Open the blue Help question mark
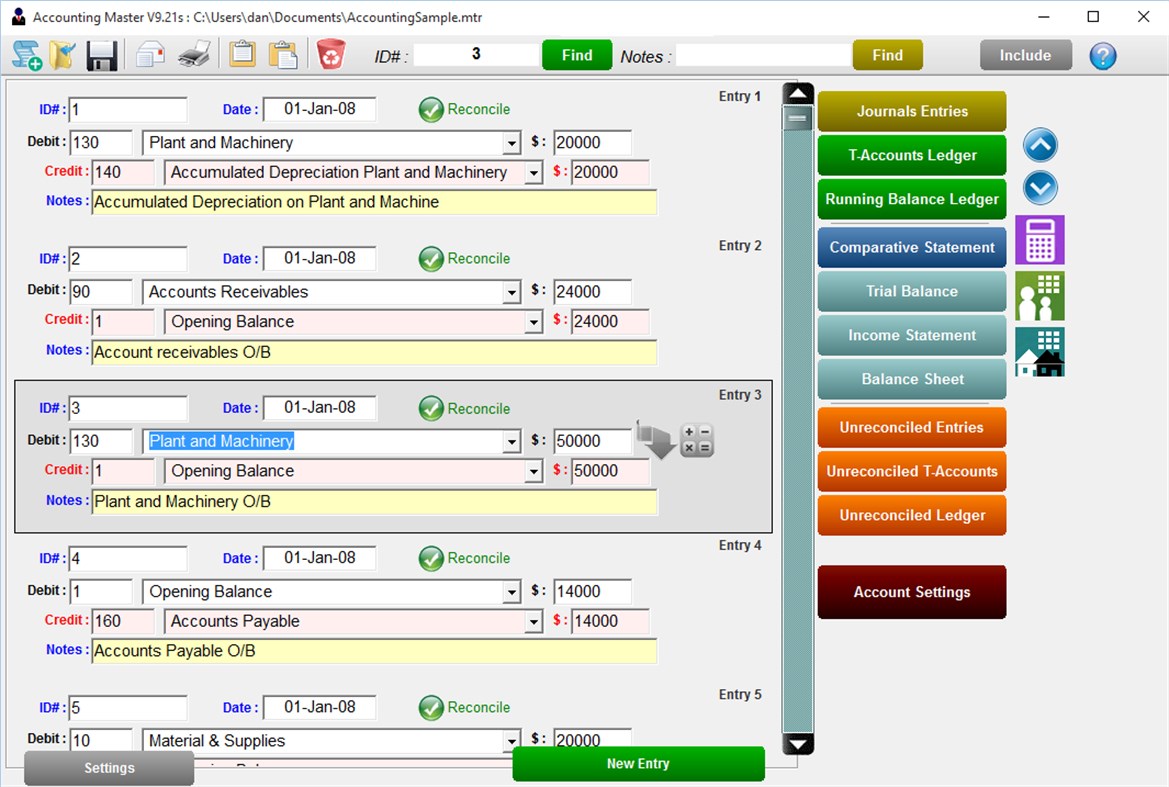 1102,56
